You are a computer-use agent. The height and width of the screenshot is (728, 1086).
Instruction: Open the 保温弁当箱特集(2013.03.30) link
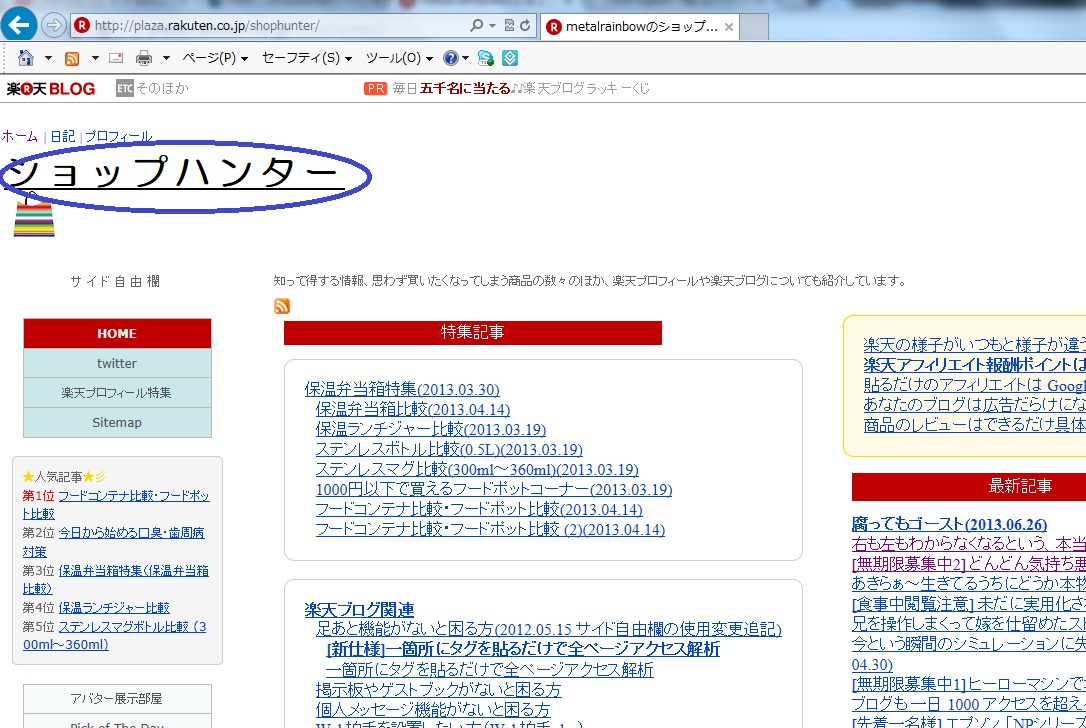[x=402, y=389]
